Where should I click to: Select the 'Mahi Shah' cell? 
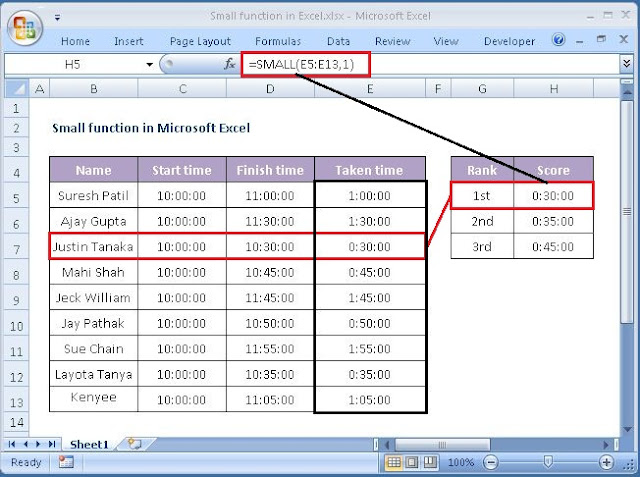pos(93,272)
